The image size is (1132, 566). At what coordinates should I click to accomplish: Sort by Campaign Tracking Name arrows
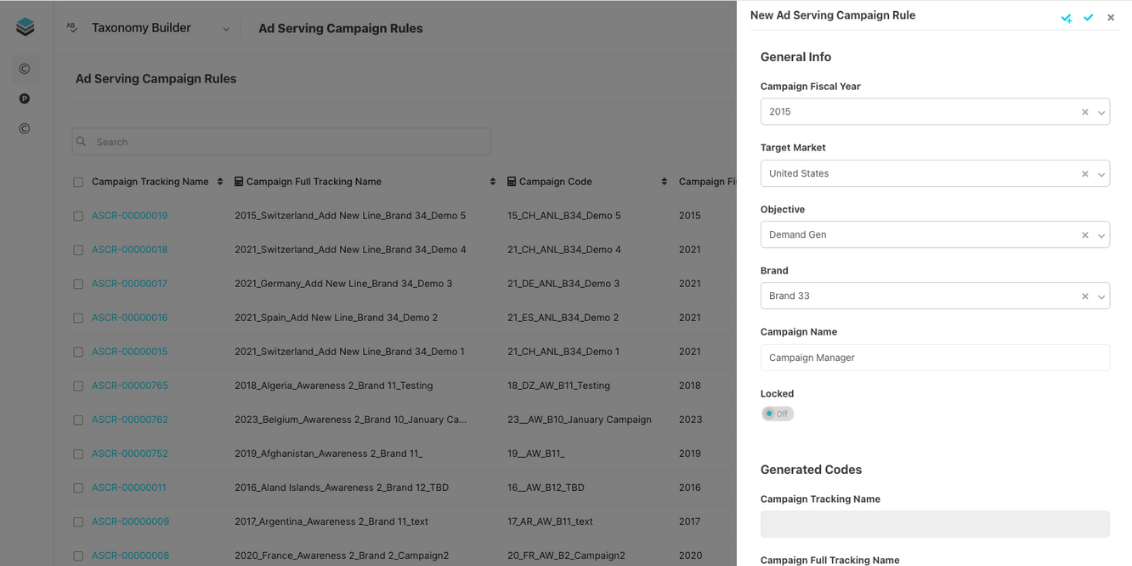[x=220, y=182]
